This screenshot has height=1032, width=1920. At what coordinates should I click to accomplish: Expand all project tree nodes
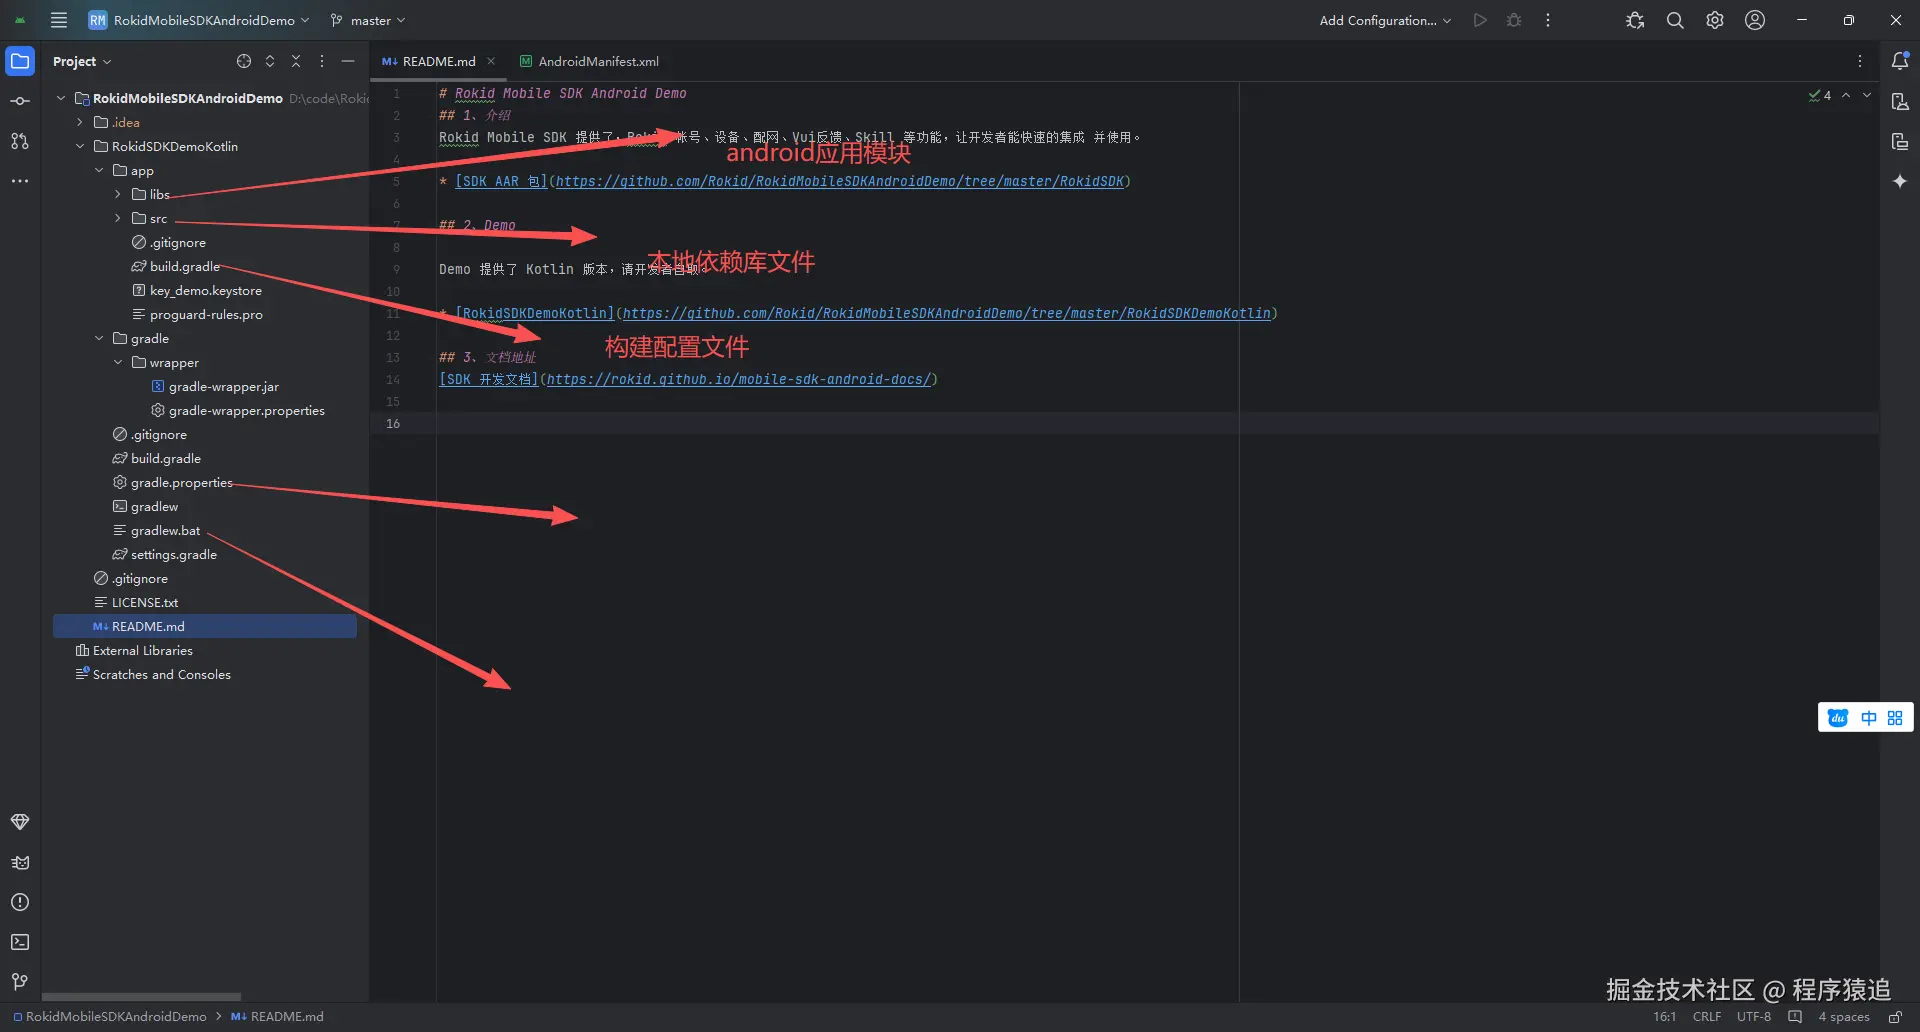270,61
